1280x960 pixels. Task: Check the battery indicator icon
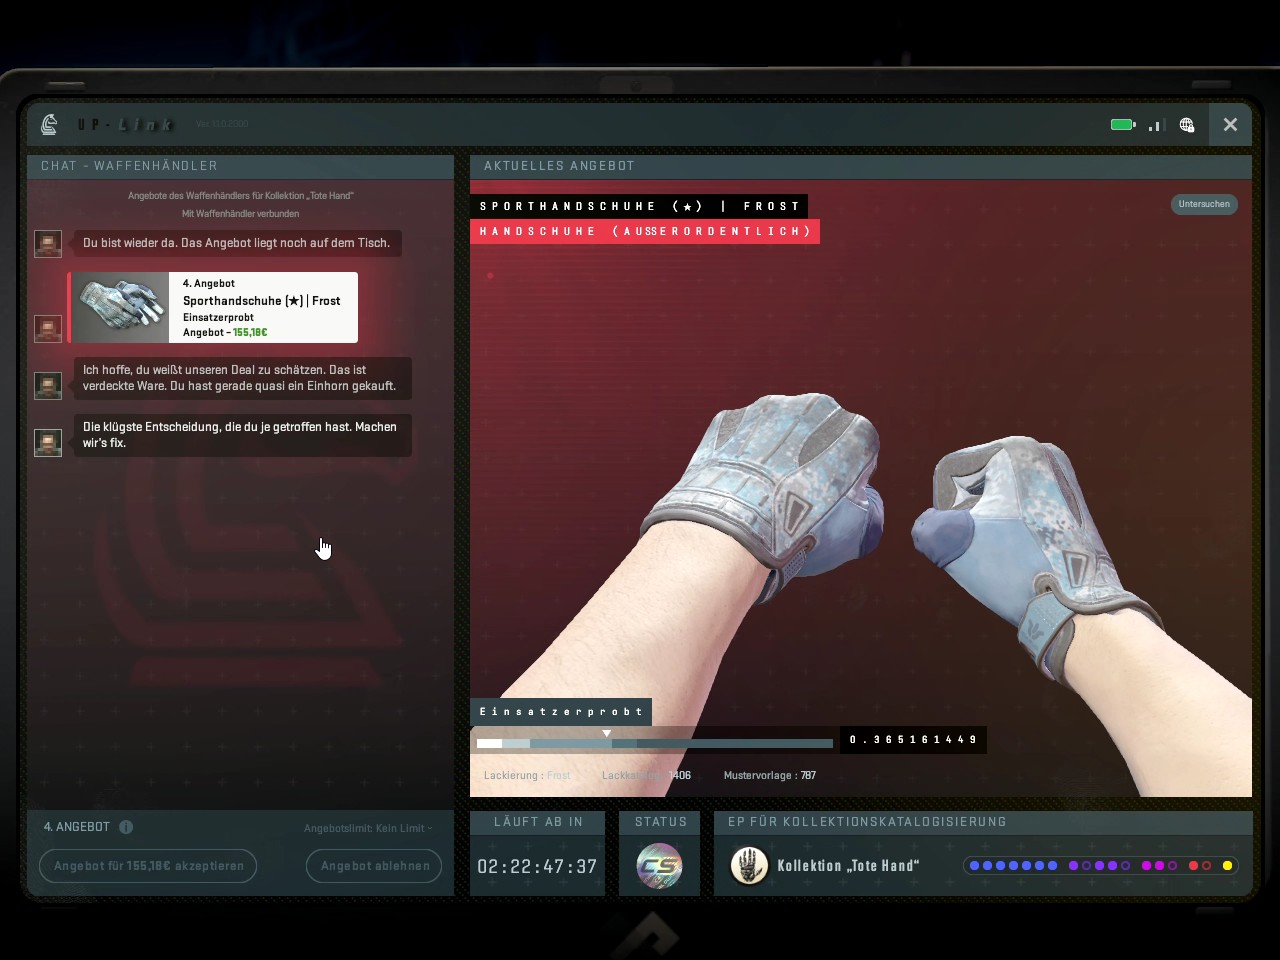point(1123,125)
